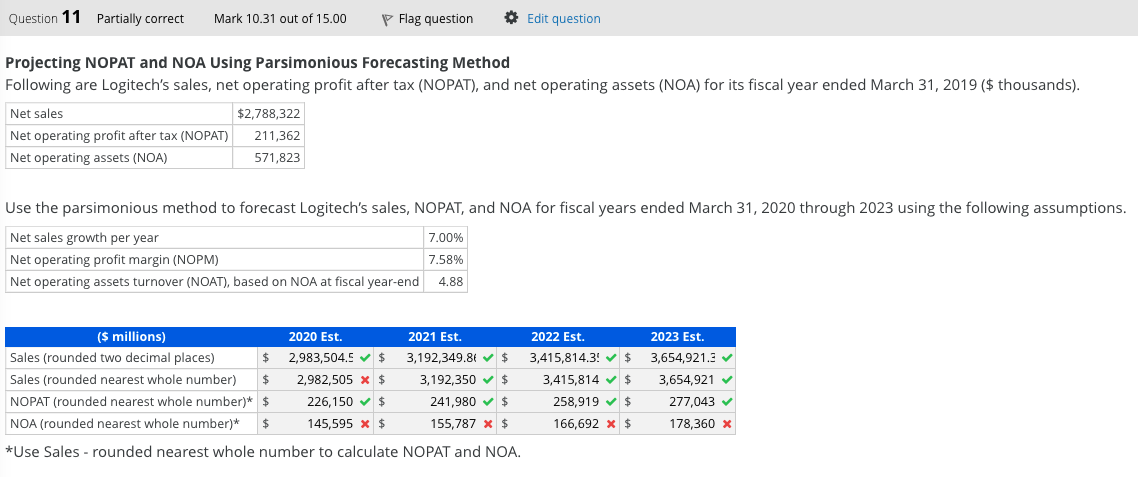This screenshot has height=477, width=1138.
Task: Click the Net sales growth per year label
Action: pyautogui.click(x=84, y=237)
